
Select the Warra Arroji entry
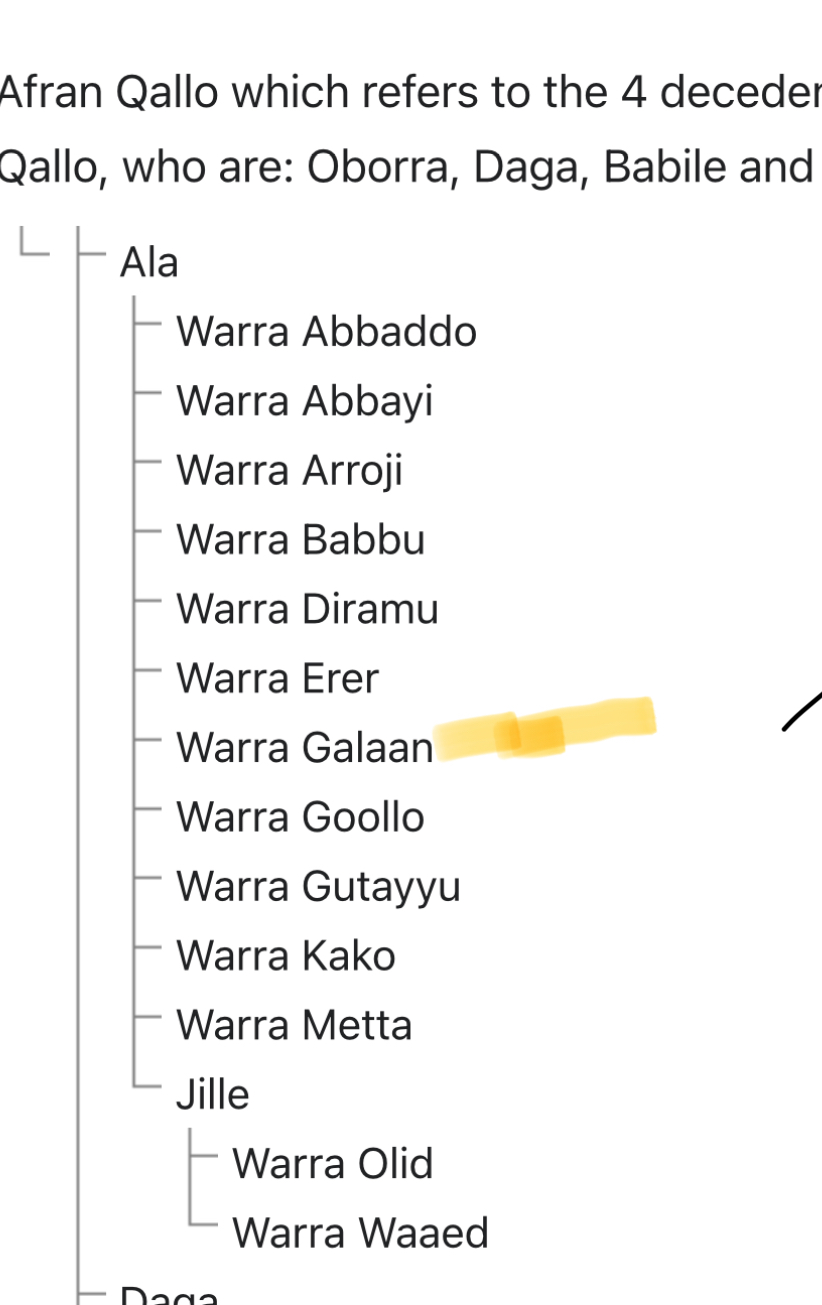[x=289, y=471]
